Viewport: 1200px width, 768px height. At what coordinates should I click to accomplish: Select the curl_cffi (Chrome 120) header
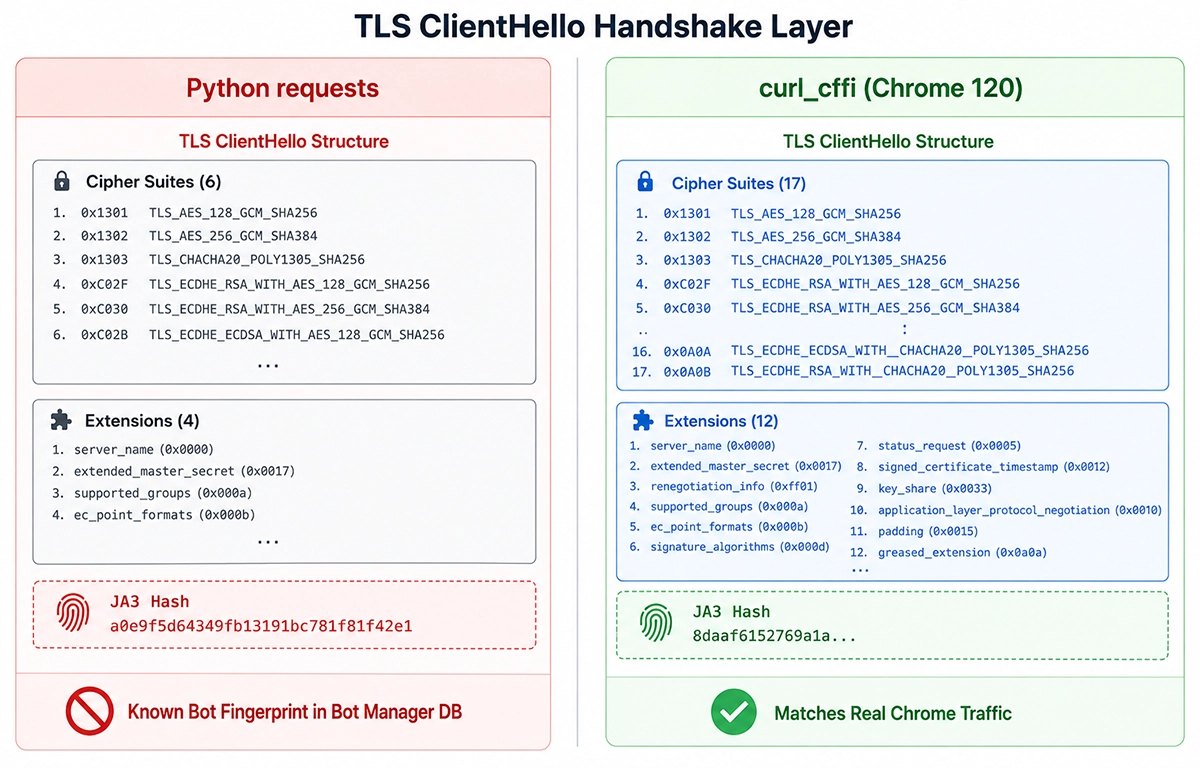click(891, 88)
